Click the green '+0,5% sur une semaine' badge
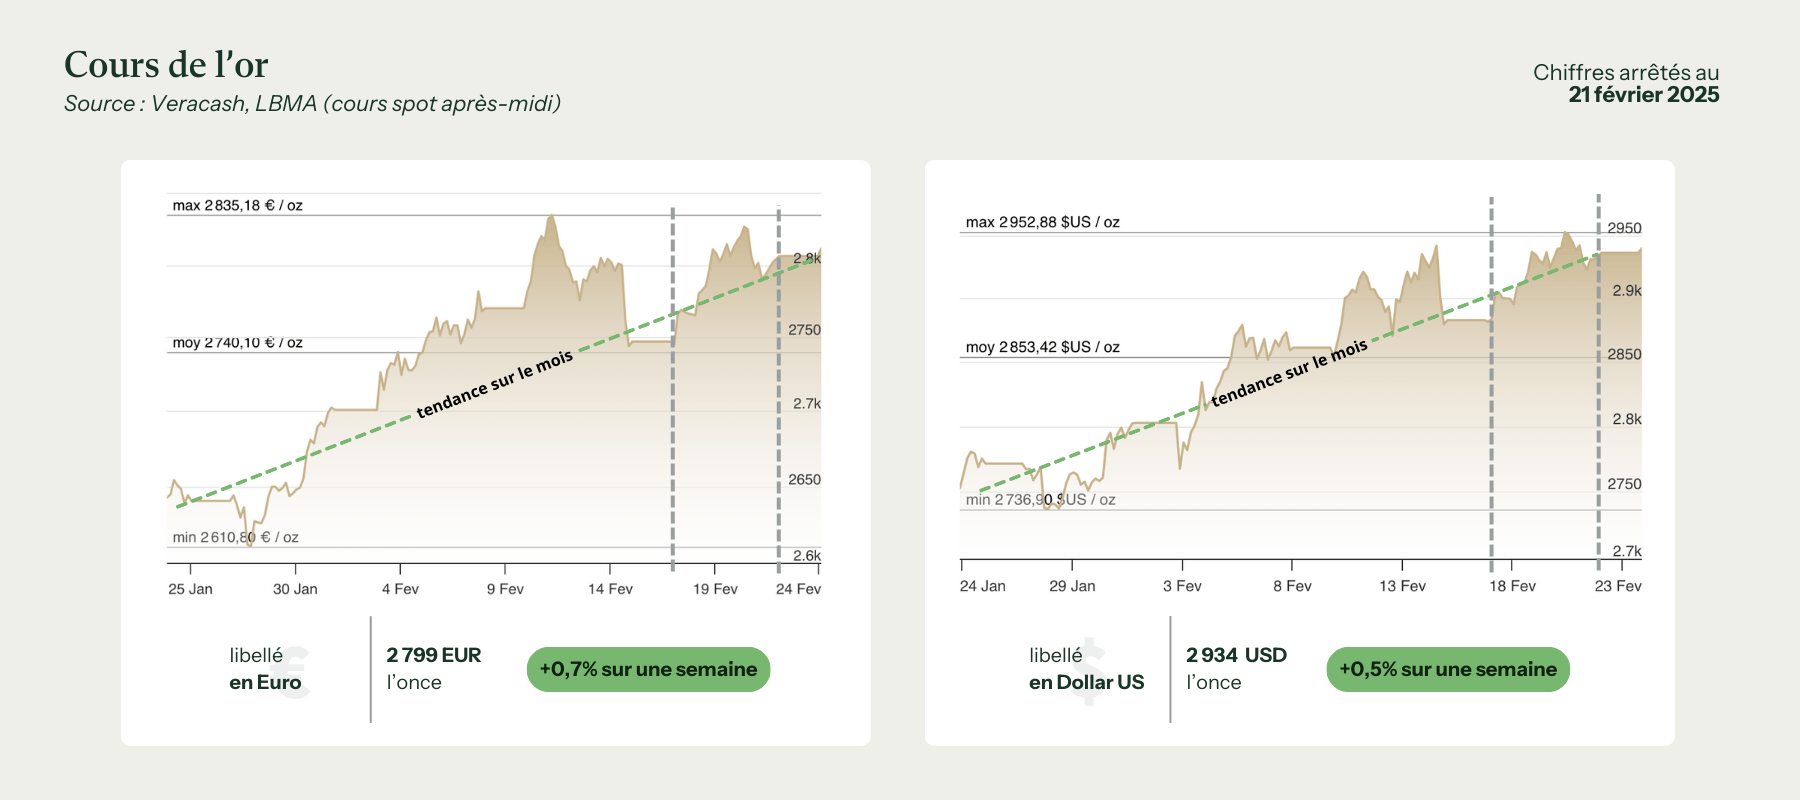 pyautogui.click(x=1448, y=669)
